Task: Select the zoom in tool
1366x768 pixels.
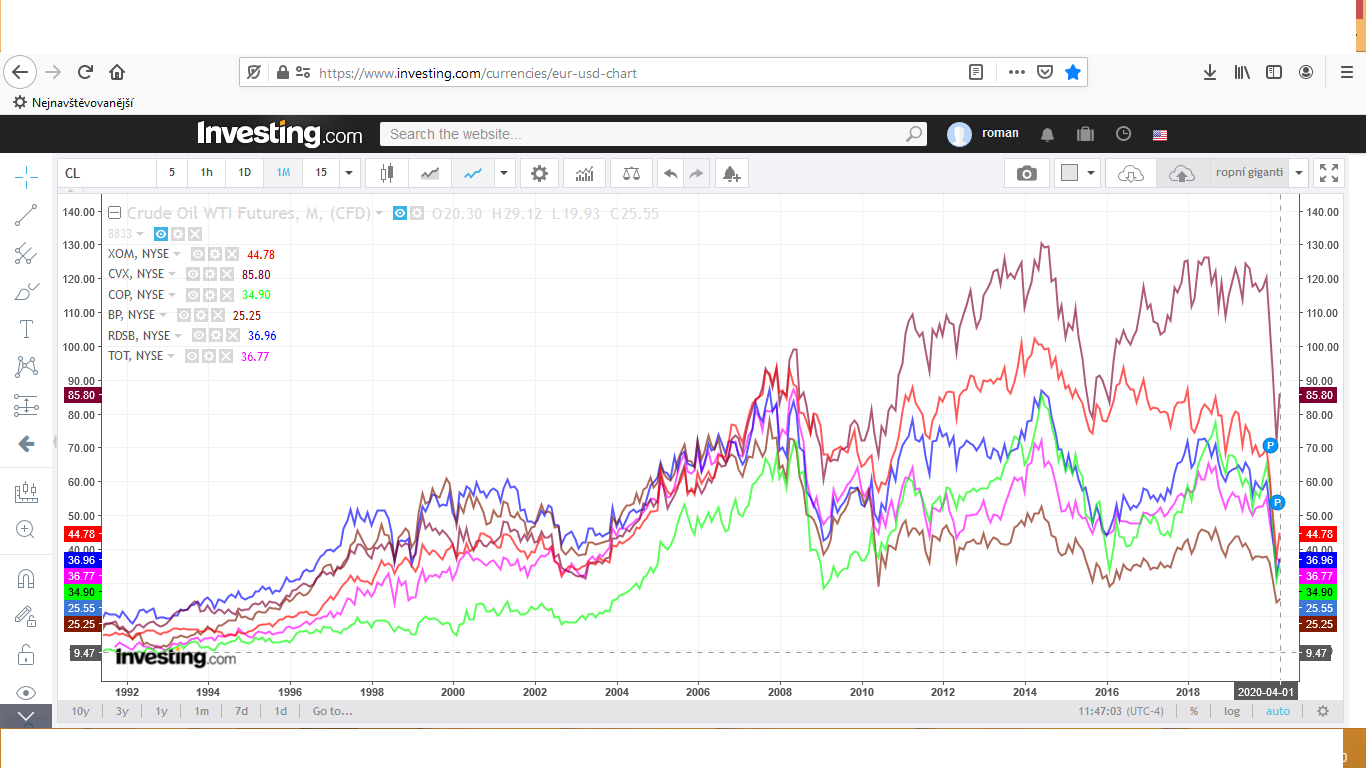Action: (x=26, y=530)
